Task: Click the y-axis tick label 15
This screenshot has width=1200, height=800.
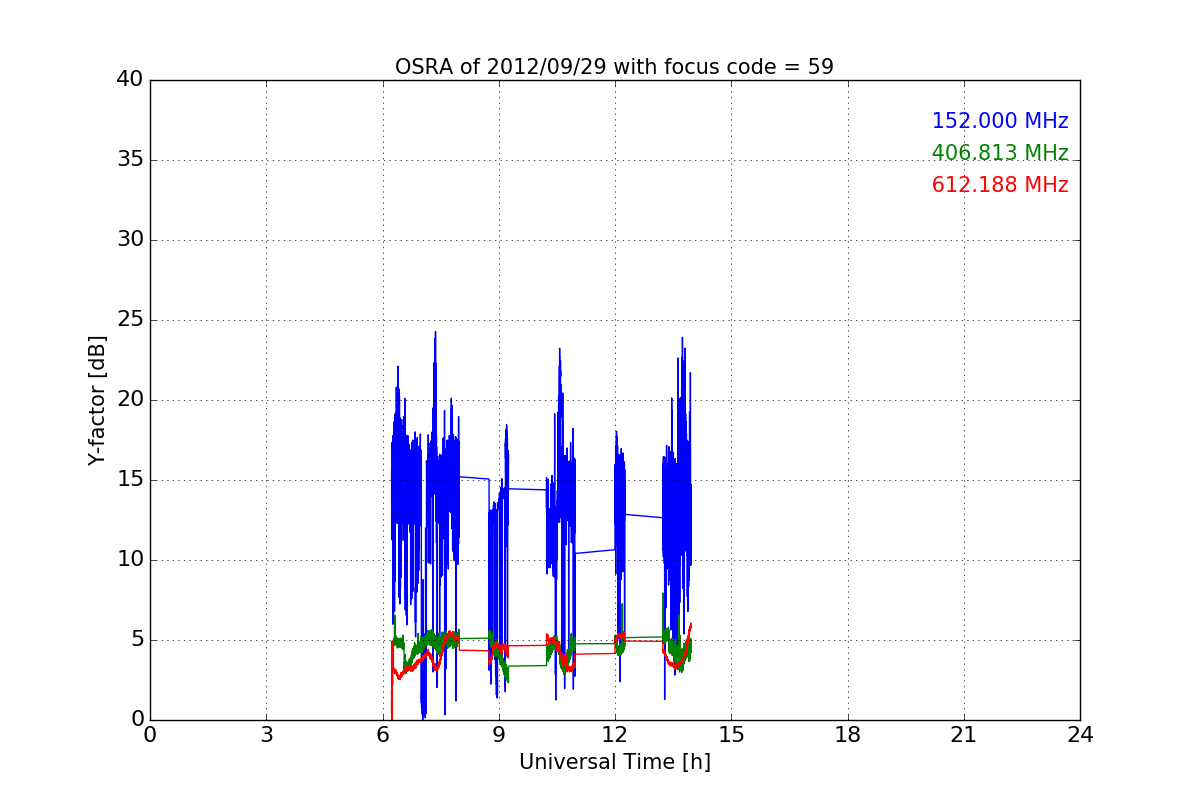Action: click(x=130, y=480)
